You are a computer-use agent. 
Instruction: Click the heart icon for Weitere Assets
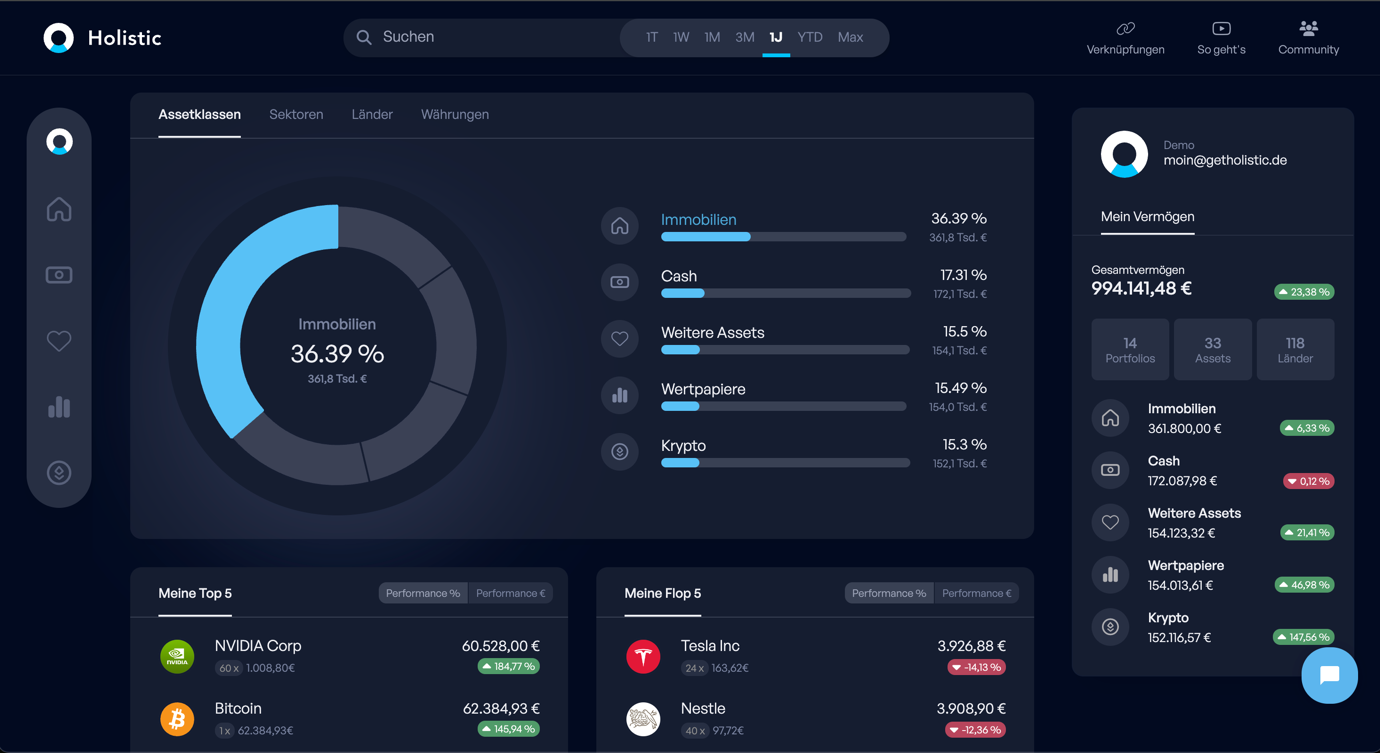tap(59, 340)
